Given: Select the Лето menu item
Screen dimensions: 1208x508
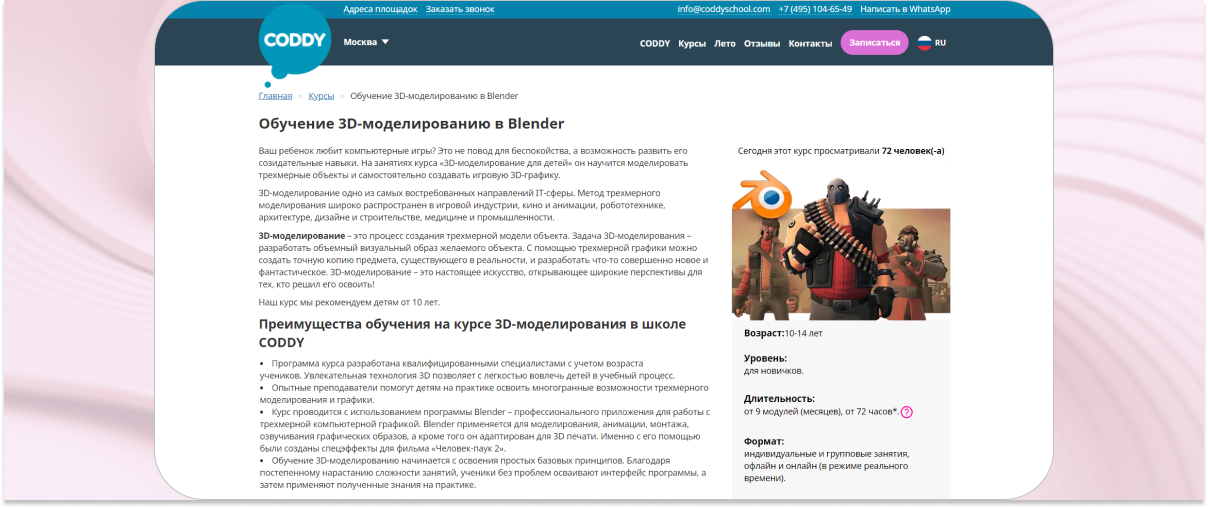Looking at the screenshot, I should coord(725,44).
